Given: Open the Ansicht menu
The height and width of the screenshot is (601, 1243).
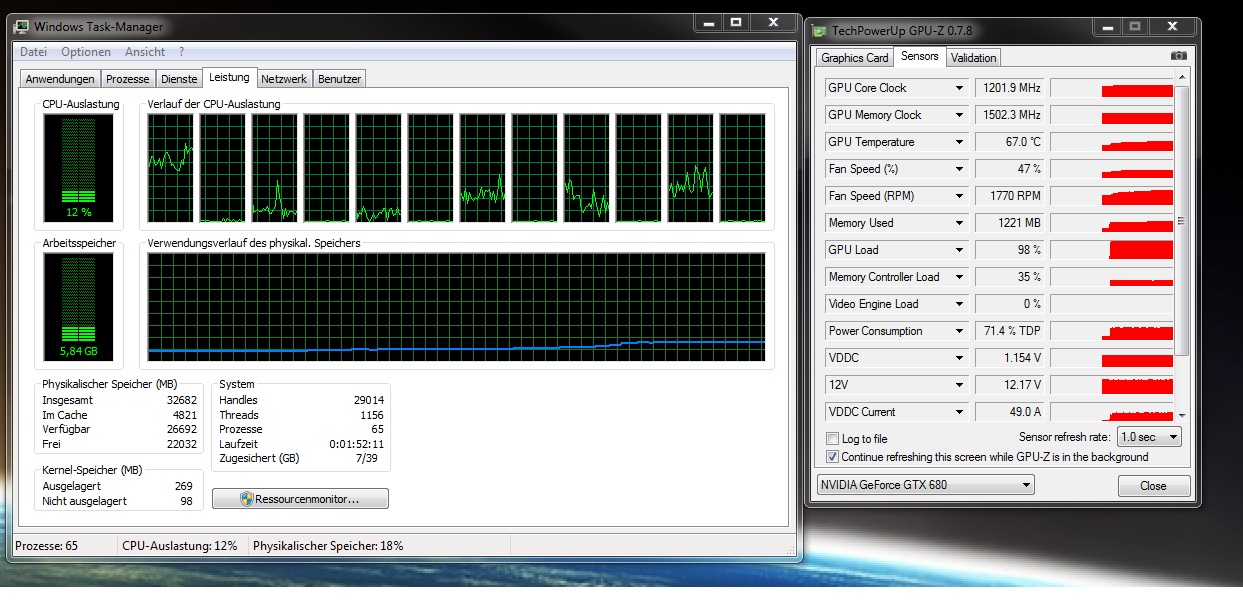Looking at the screenshot, I should pos(145,52).
